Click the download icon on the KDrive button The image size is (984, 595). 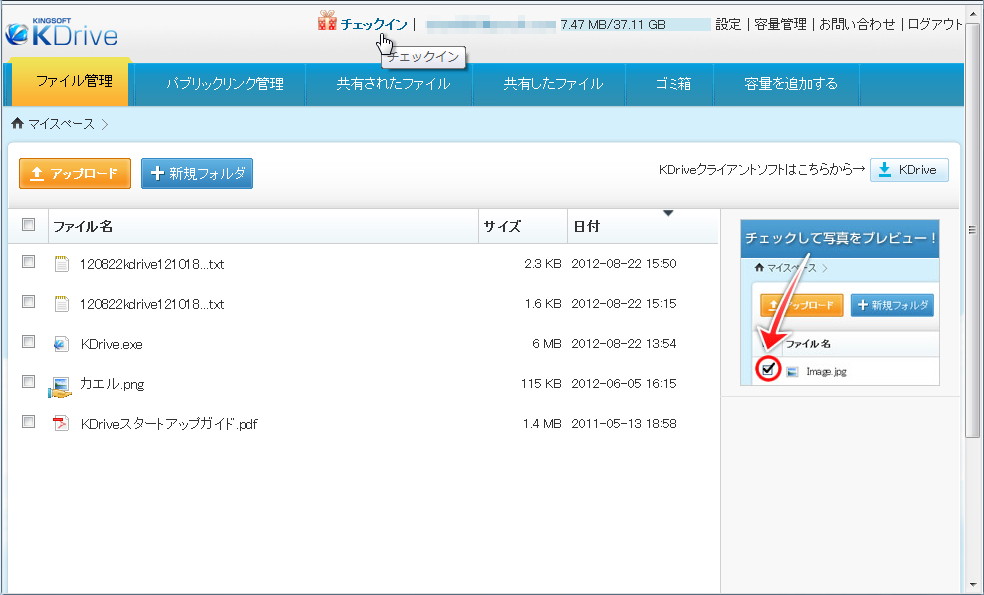tap(885, 169)
